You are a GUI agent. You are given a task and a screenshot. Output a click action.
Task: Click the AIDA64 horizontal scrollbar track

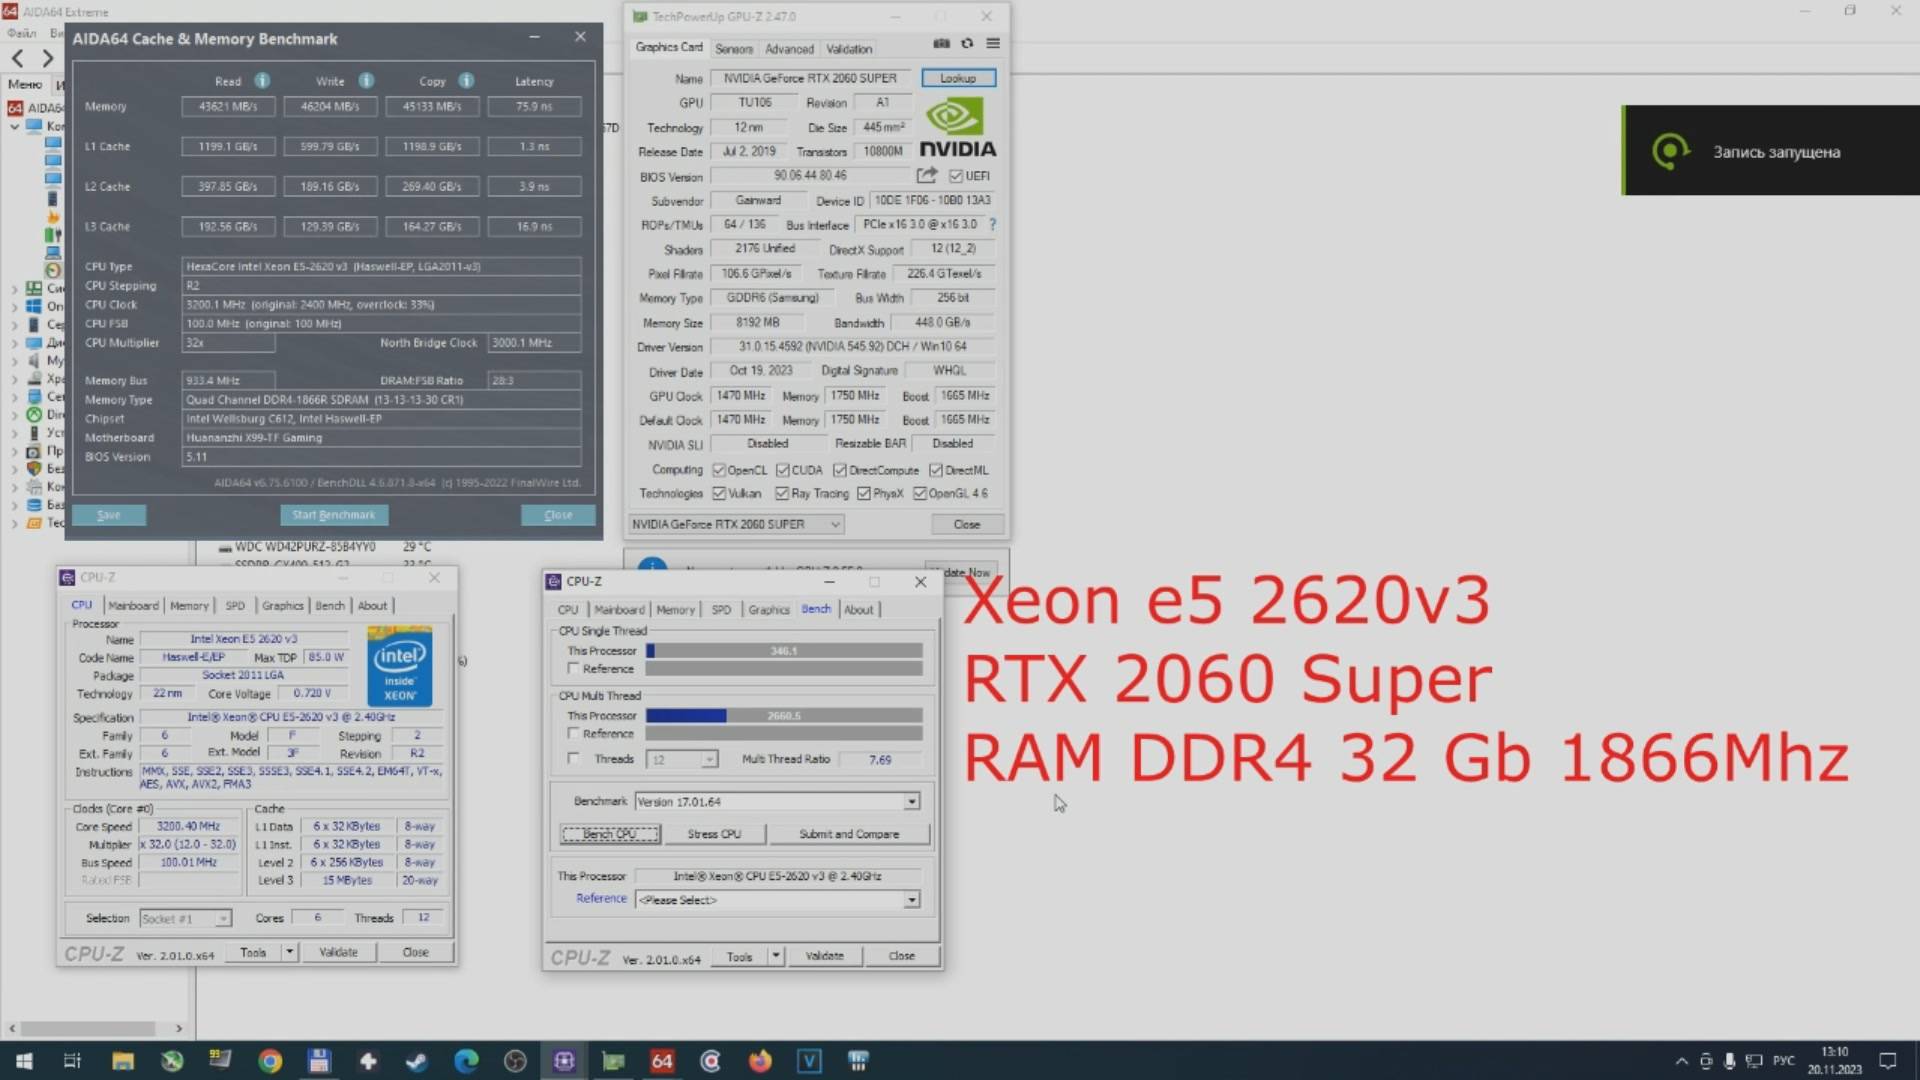pyautogui.click(x=95, y=1028)
